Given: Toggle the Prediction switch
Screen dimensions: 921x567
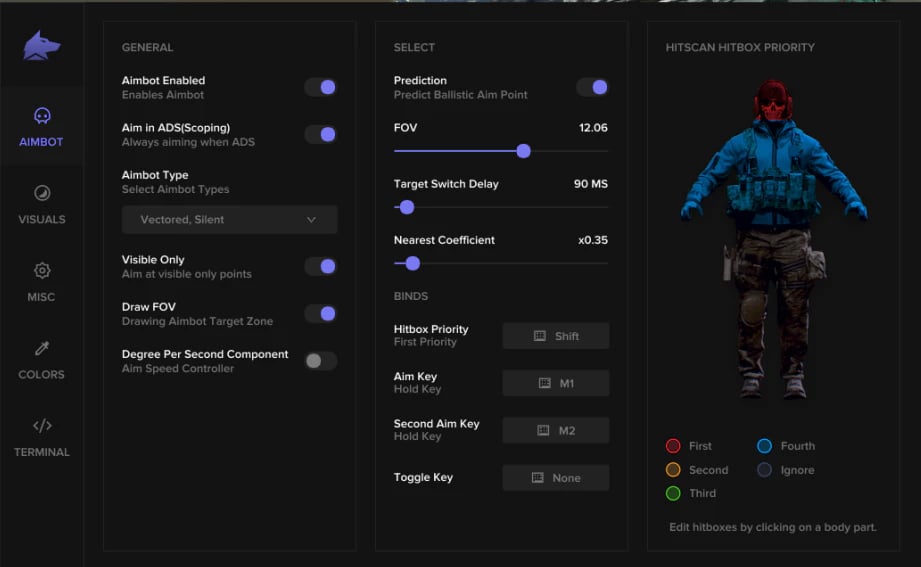Looking at the screenshot, I should click(x=593, y=87).
